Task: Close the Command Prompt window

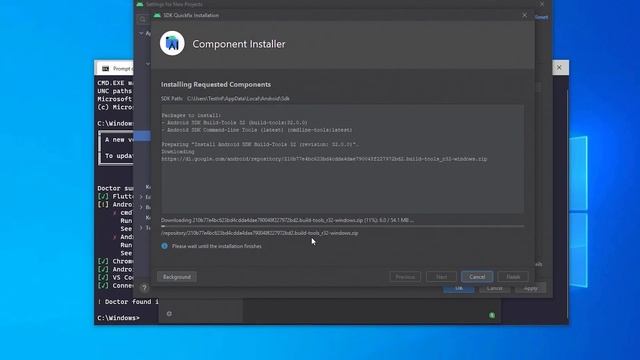Action: coord(559,67)
